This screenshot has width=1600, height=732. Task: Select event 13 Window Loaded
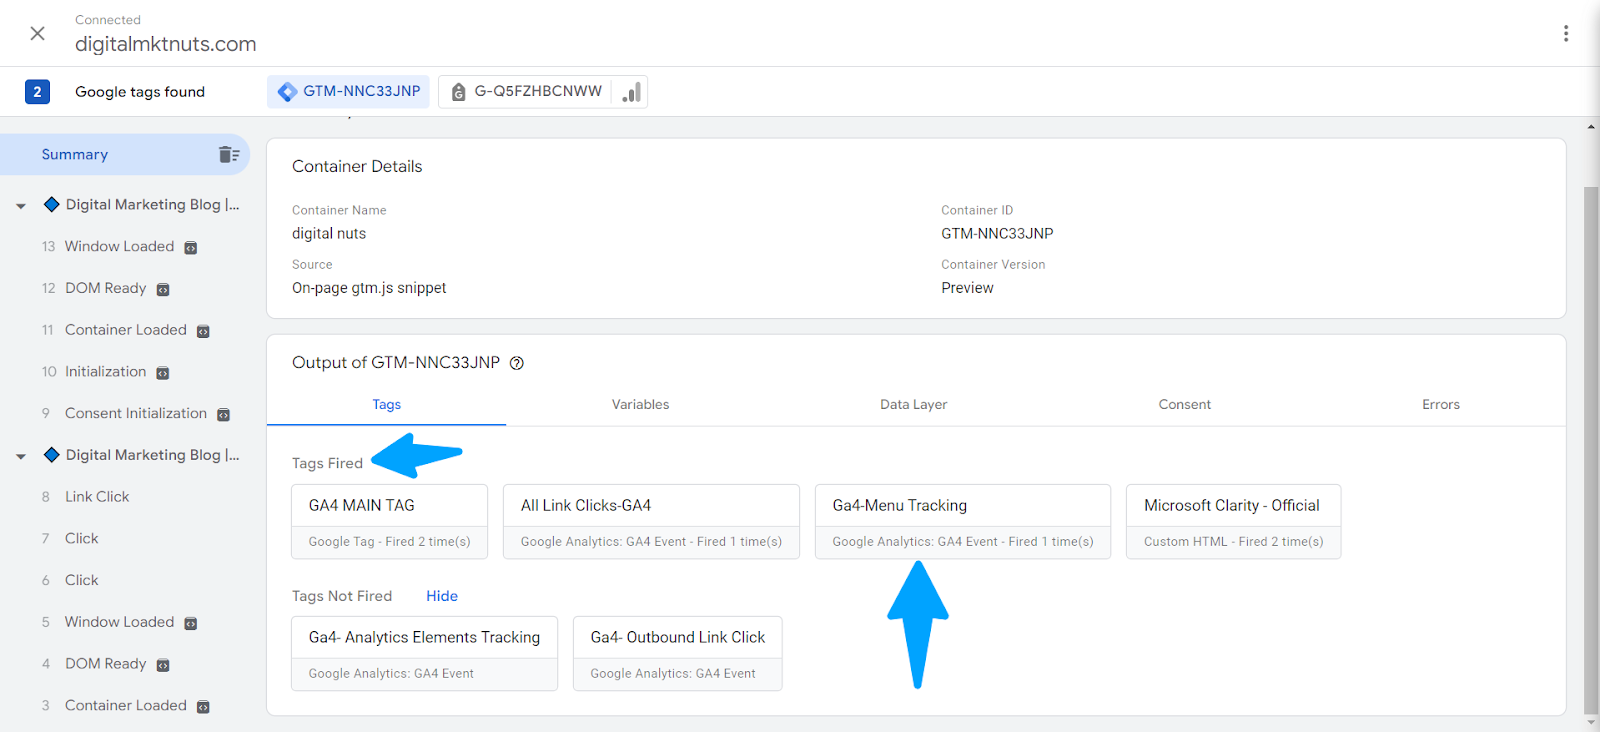119,246
